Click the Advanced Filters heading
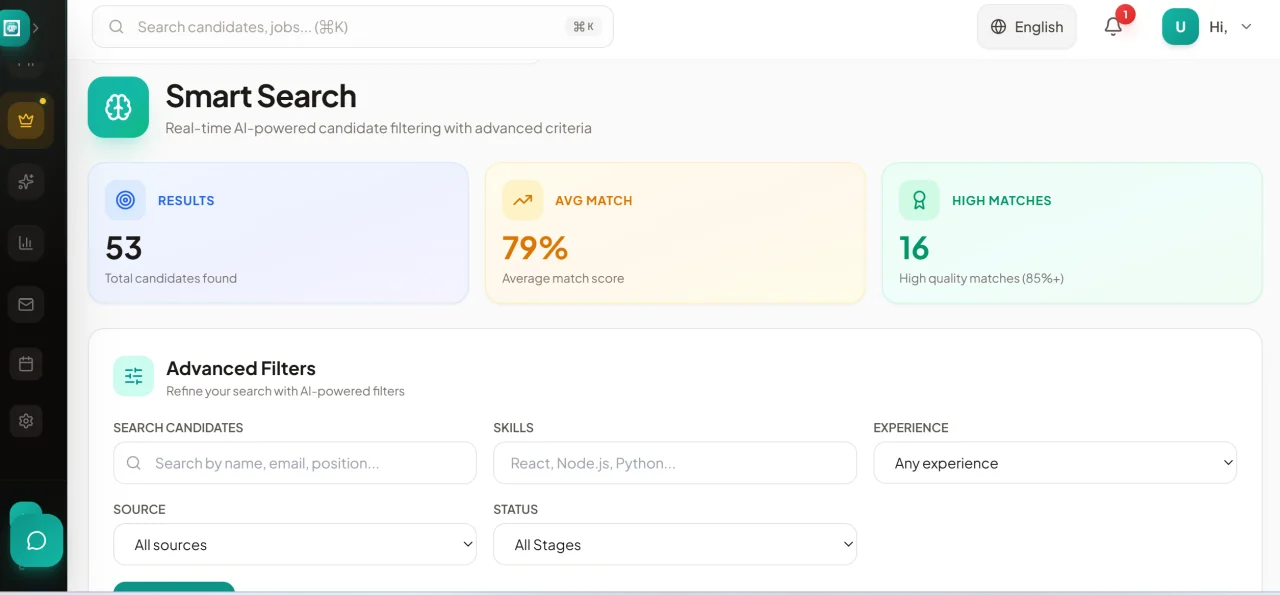 point(241,368)
